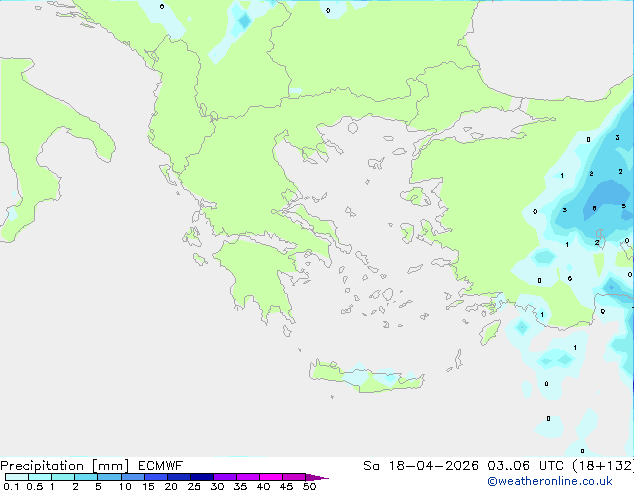Click the '50' legend scale value
Viewport: 634px width, 490px height.
click(x=309, y=486)
